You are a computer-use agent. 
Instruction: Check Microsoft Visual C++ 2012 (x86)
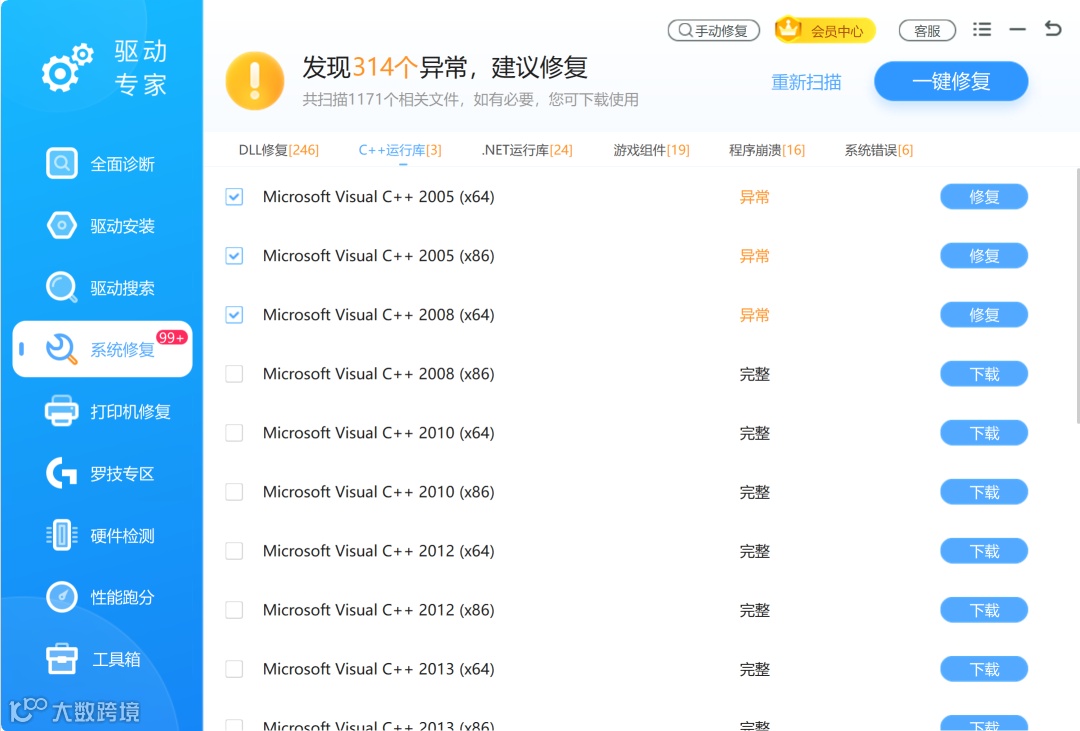[234, 610]
